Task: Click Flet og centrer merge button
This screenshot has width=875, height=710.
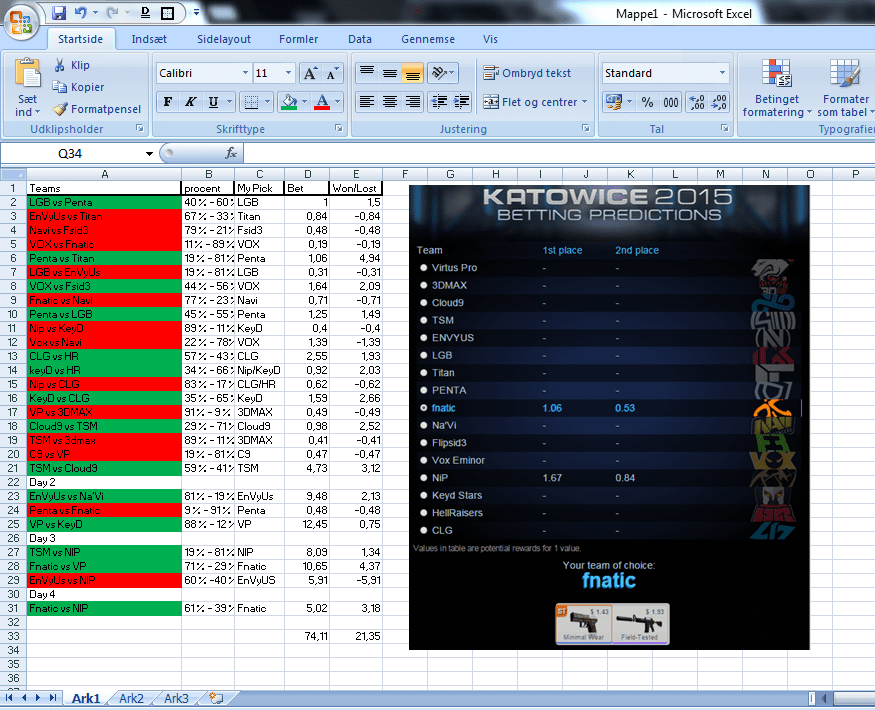Action: 530,102
